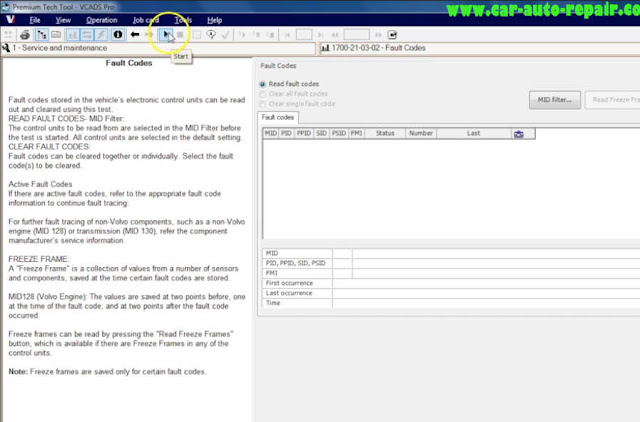Open the View menu
The image size is (640, 422).
click(63, 20)
